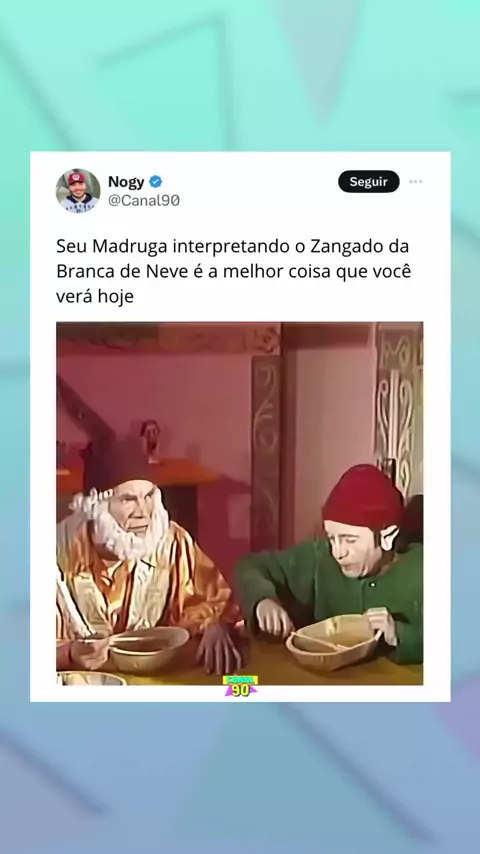Click the Seguir button
This screenshot has width=480, height=854.
click(369, 182)
